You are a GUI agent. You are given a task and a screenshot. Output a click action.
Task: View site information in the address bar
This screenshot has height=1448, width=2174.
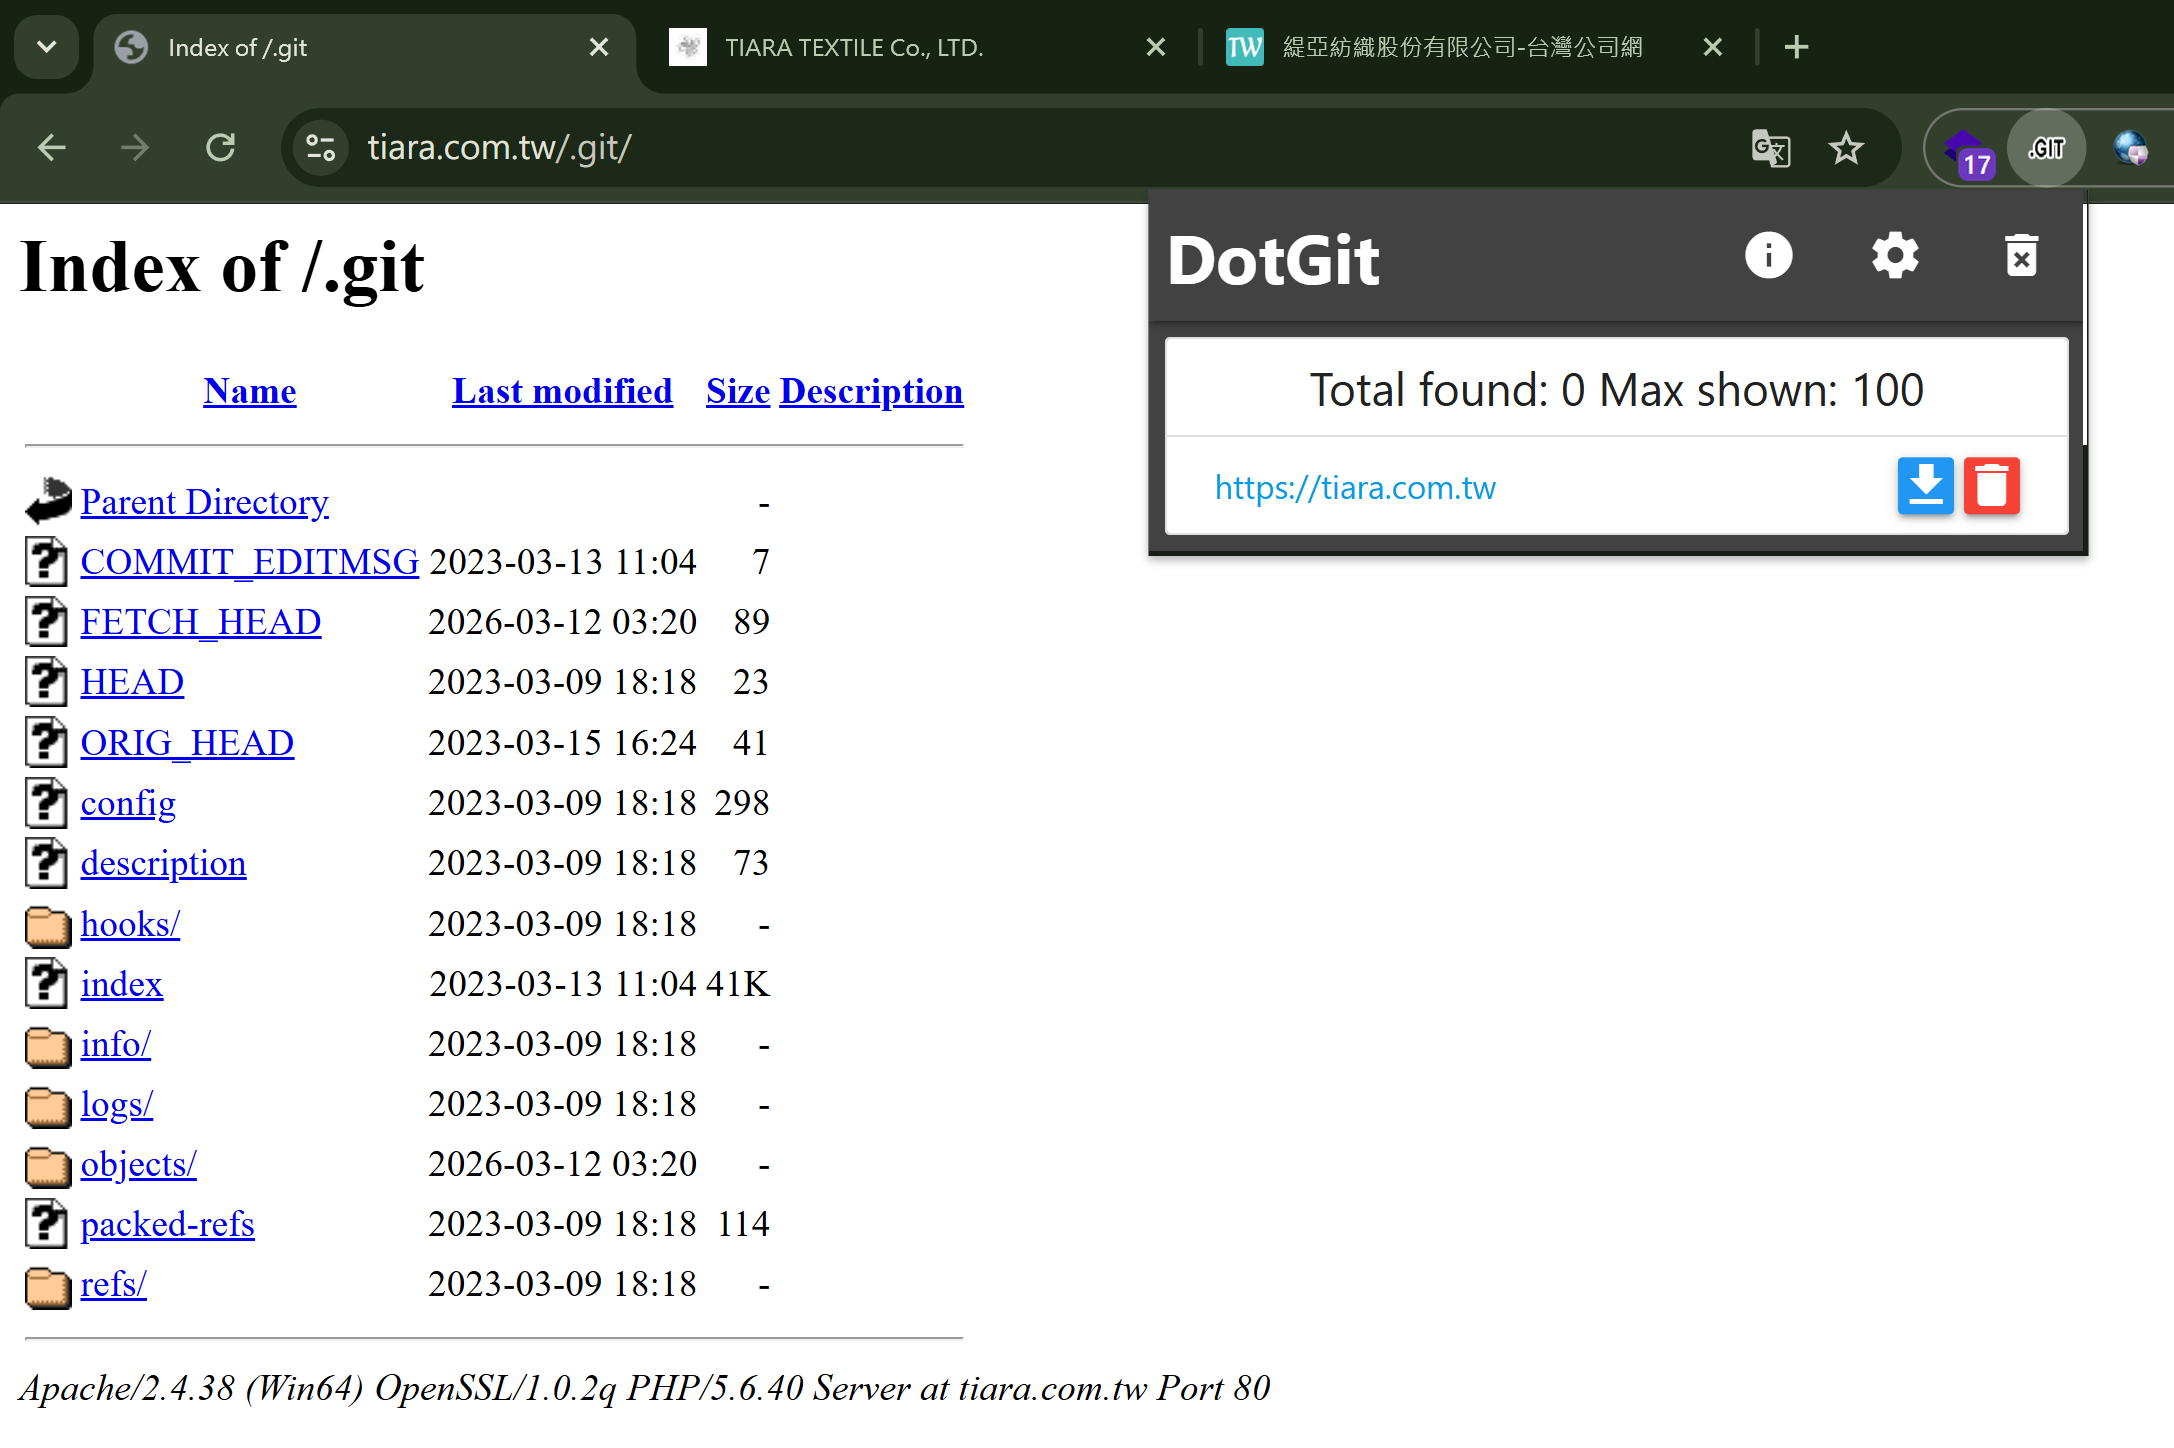tap(321, 148)
